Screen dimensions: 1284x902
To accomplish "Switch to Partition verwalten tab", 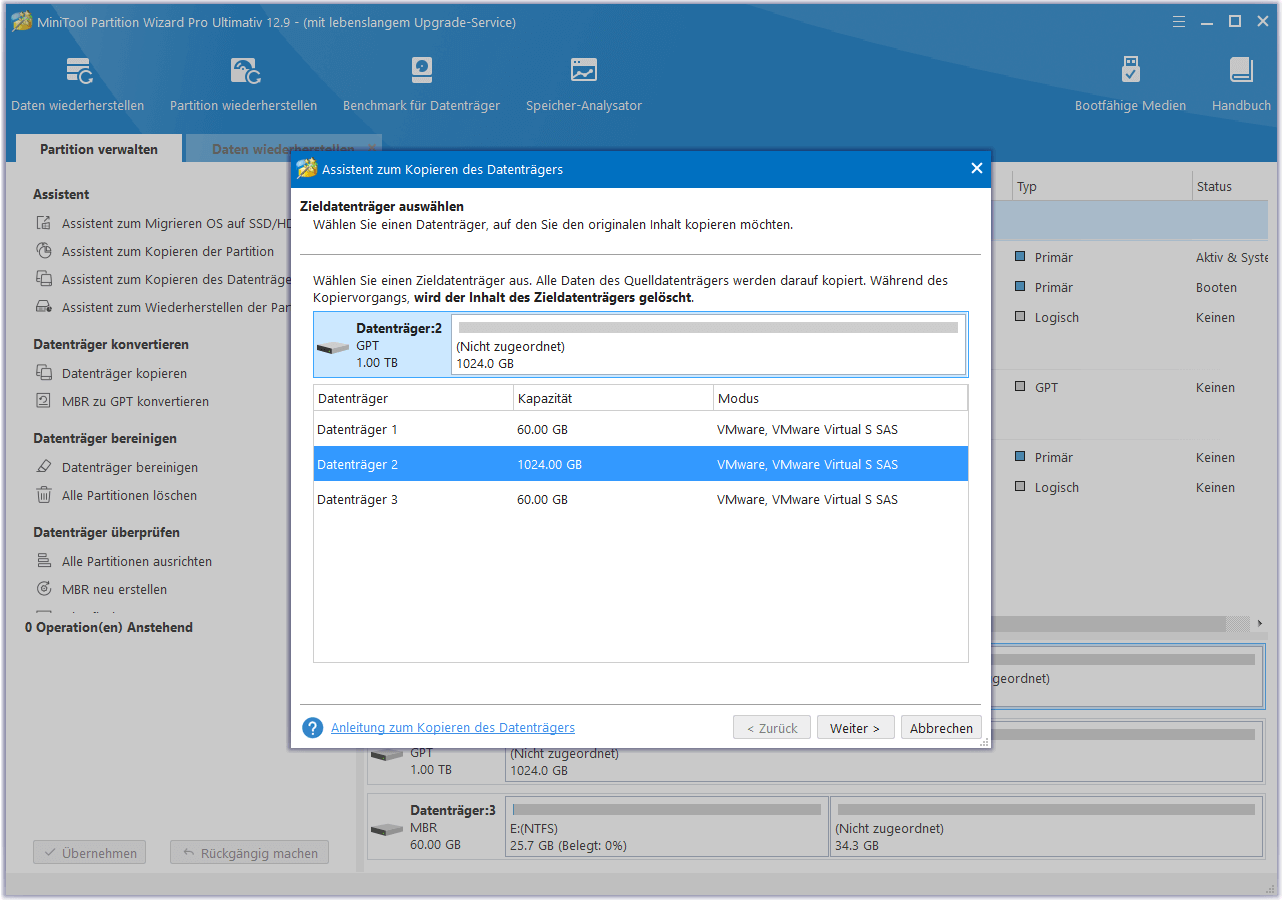I will [99, 149].
